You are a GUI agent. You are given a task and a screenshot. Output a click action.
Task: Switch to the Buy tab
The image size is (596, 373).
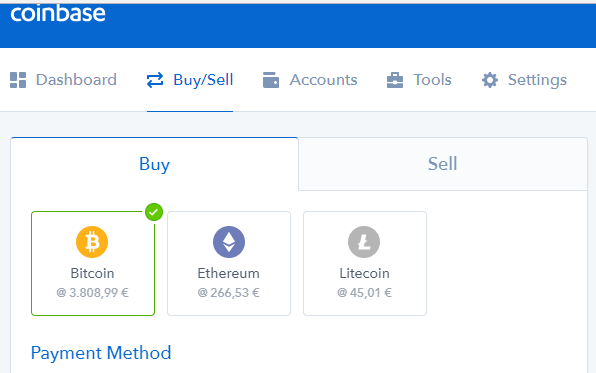154,164
